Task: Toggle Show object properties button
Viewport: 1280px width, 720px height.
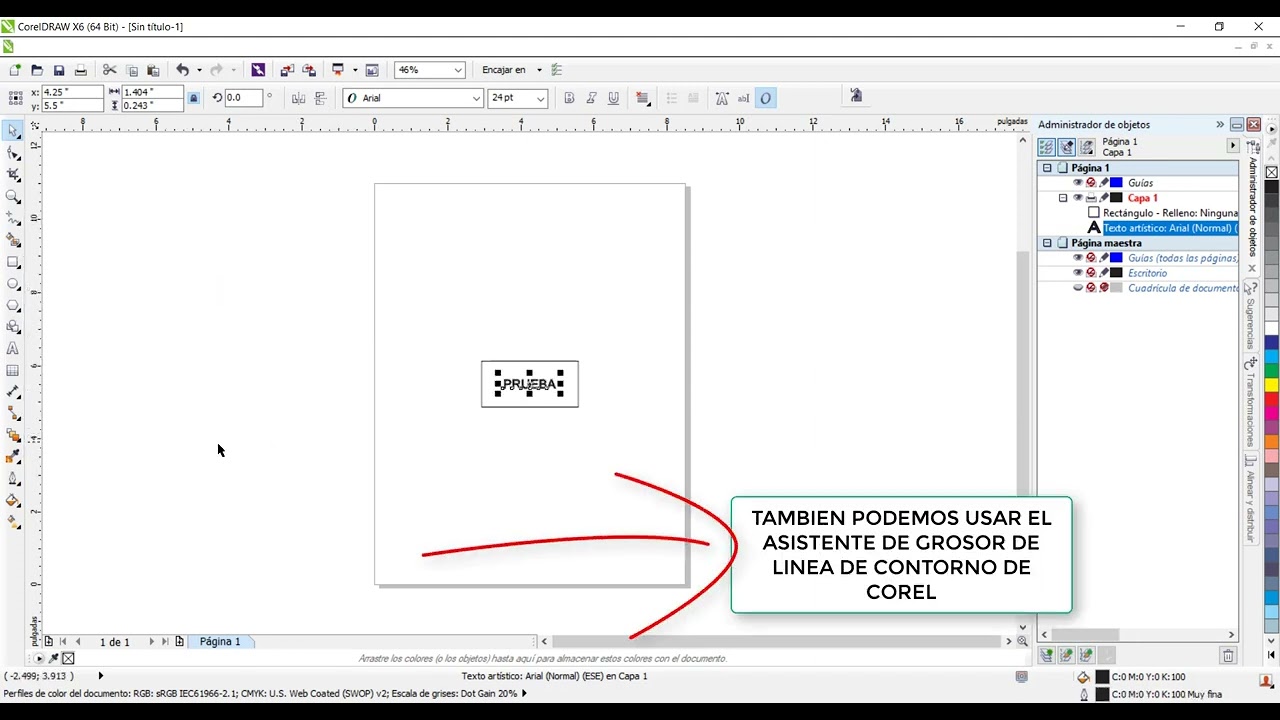Action: pyautogui.click(x=1046, y=147)
